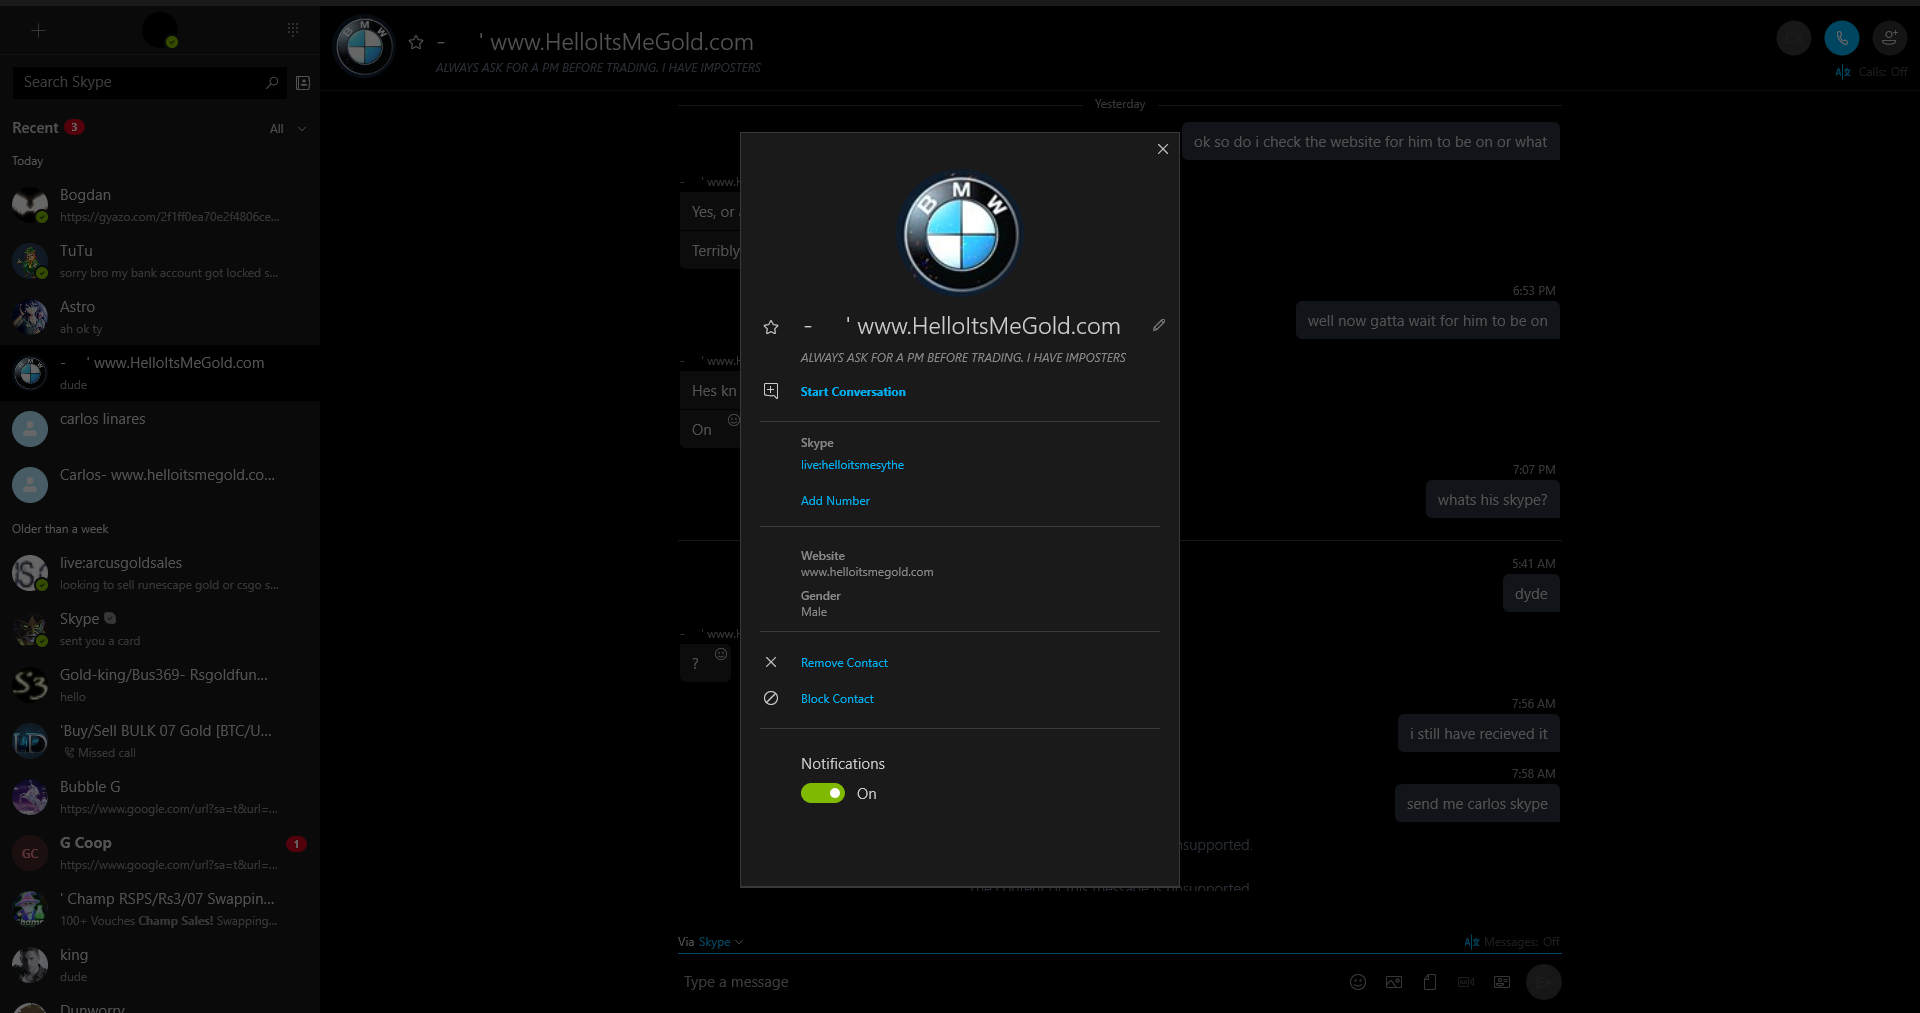The width and height of the screenshot is (1920, 1013).
Task: Open the emoticon picker in message bar
Action: (x=1358, y=982)
